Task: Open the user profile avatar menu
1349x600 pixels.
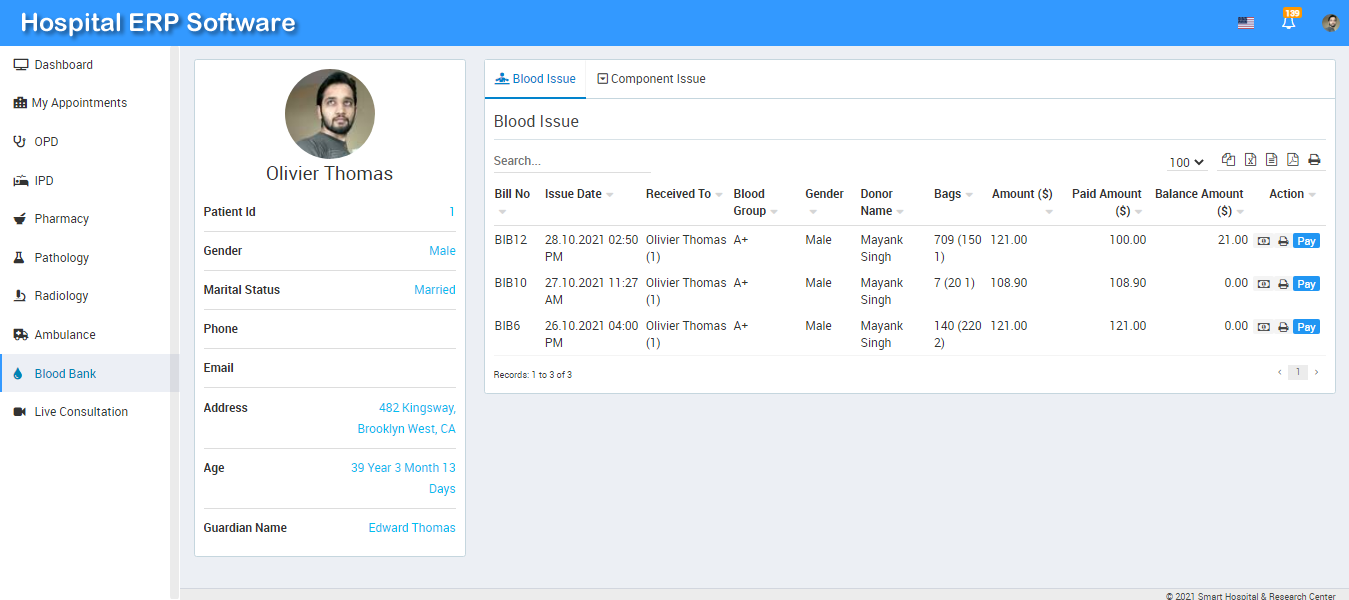Action: click(1330, 23)
